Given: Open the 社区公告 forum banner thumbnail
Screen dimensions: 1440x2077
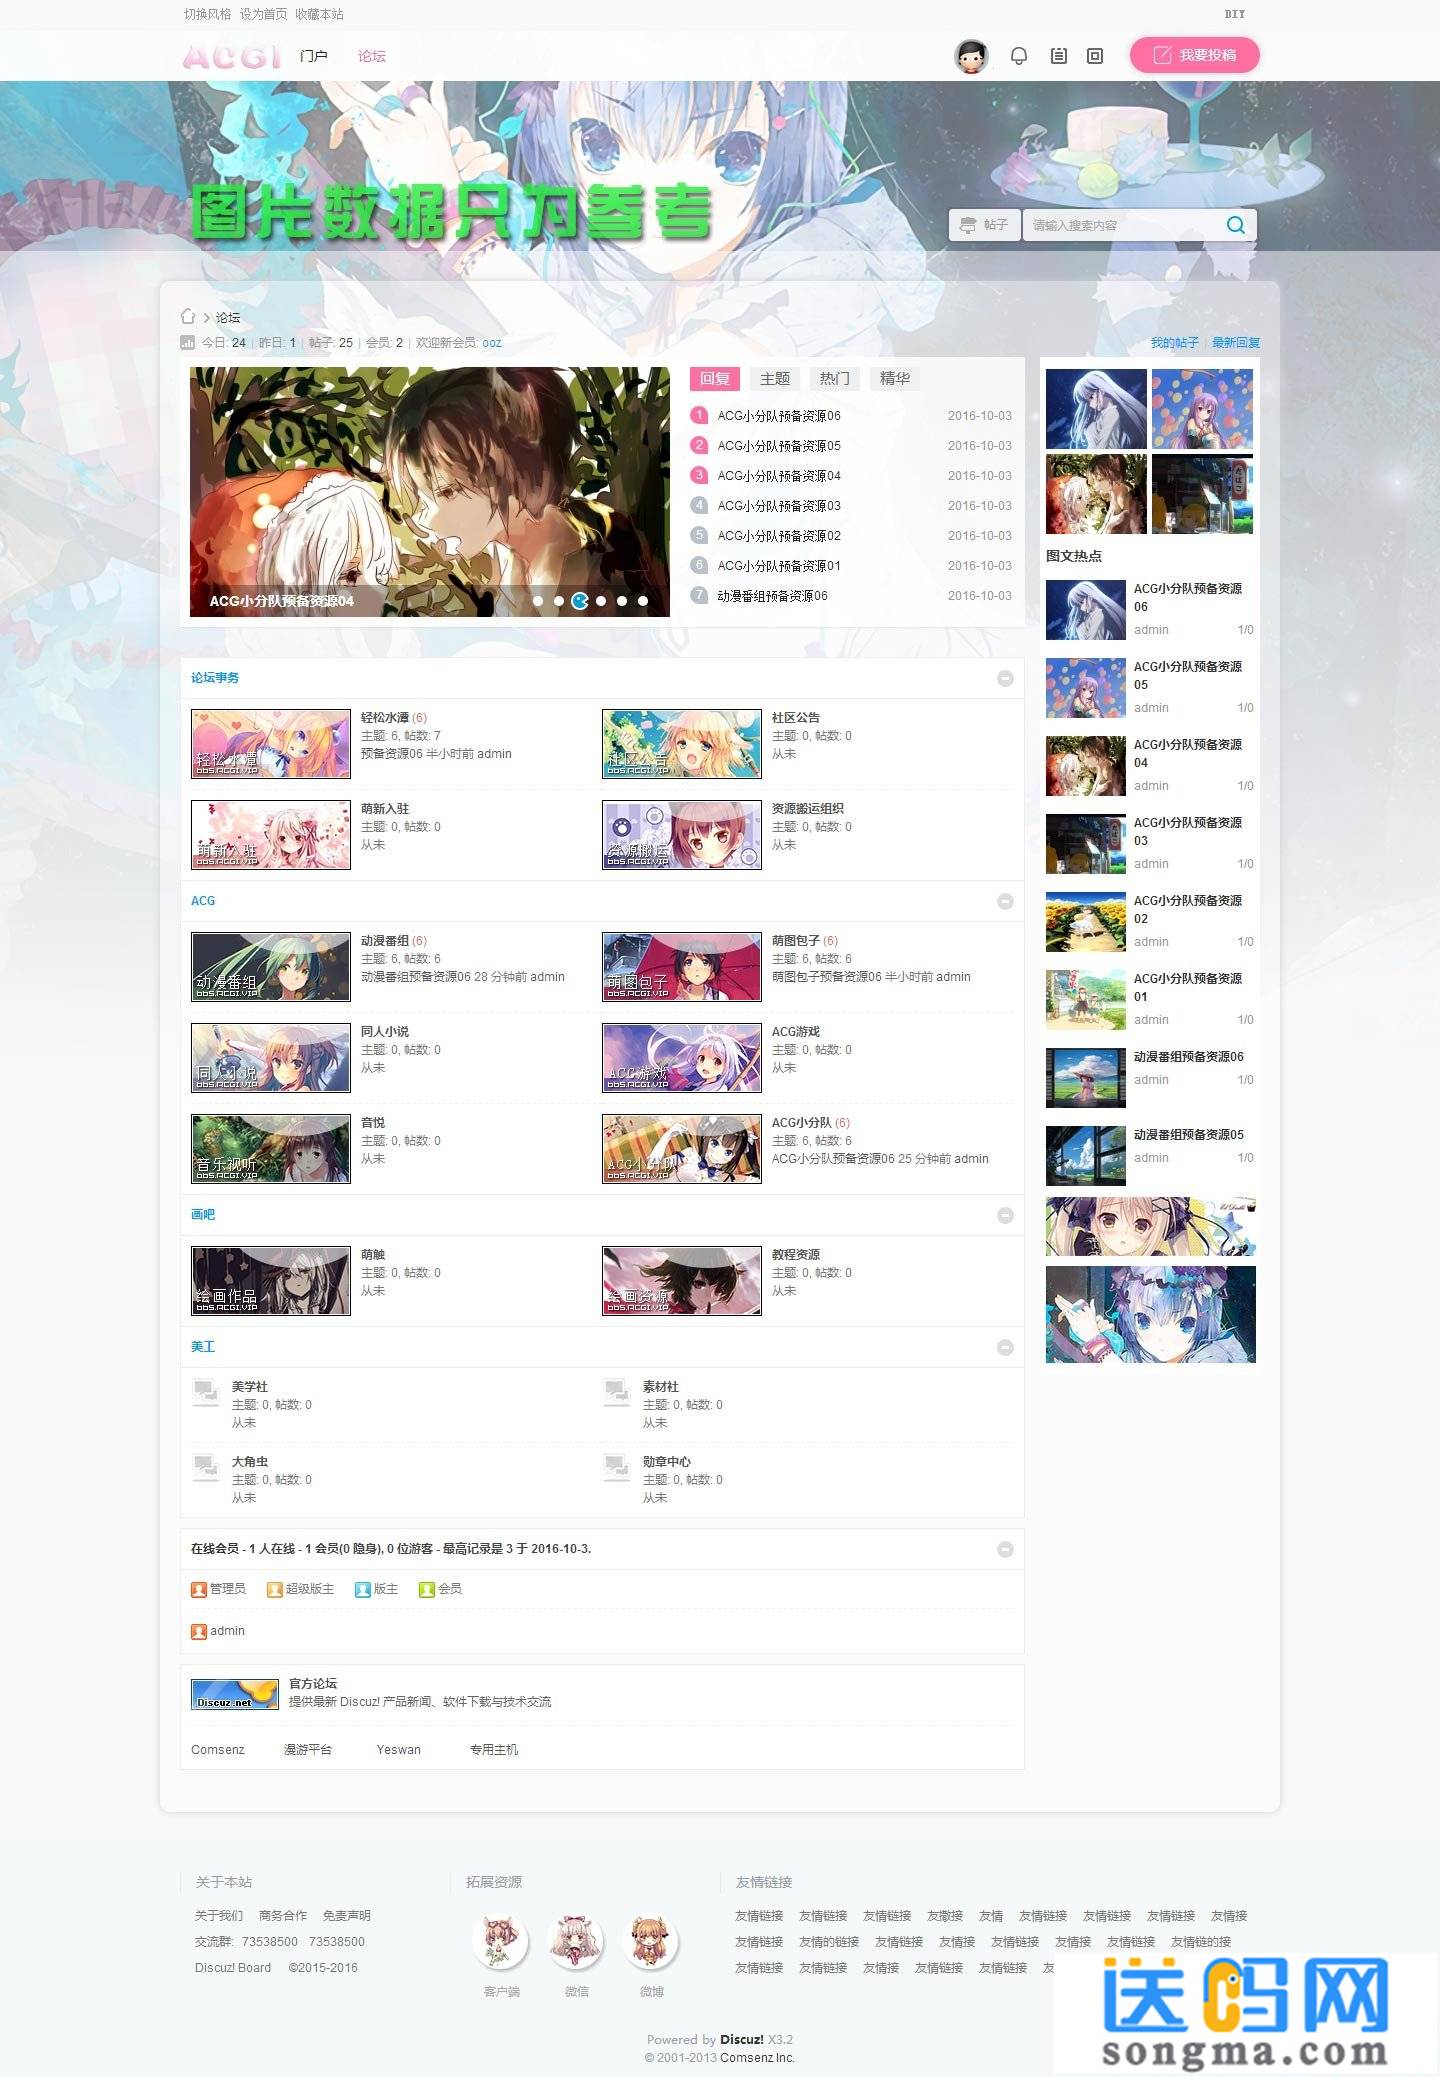Looking at the screenshot, I should click(682, 744).
